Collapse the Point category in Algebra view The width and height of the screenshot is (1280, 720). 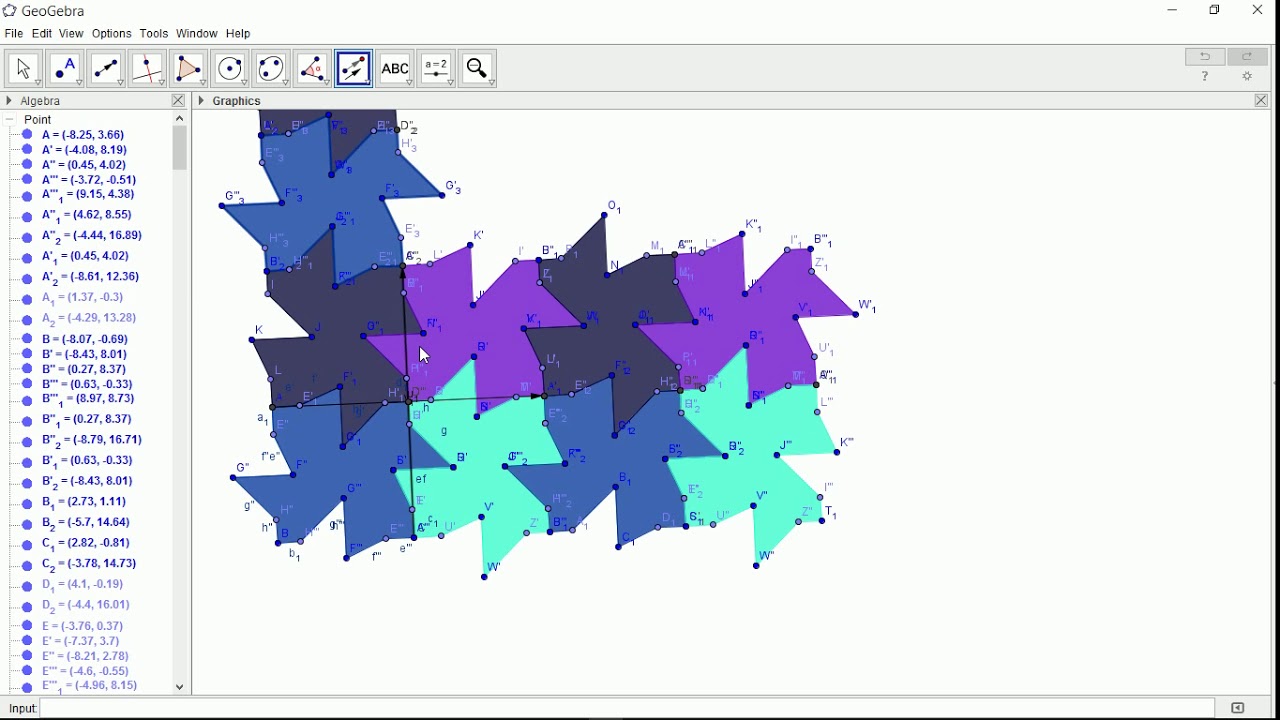pos(10,120)
